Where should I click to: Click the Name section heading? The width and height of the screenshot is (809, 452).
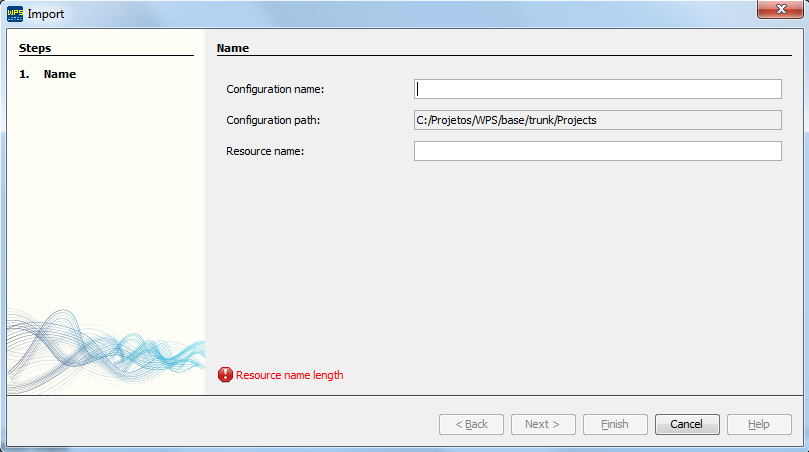[x=233, y=47]
